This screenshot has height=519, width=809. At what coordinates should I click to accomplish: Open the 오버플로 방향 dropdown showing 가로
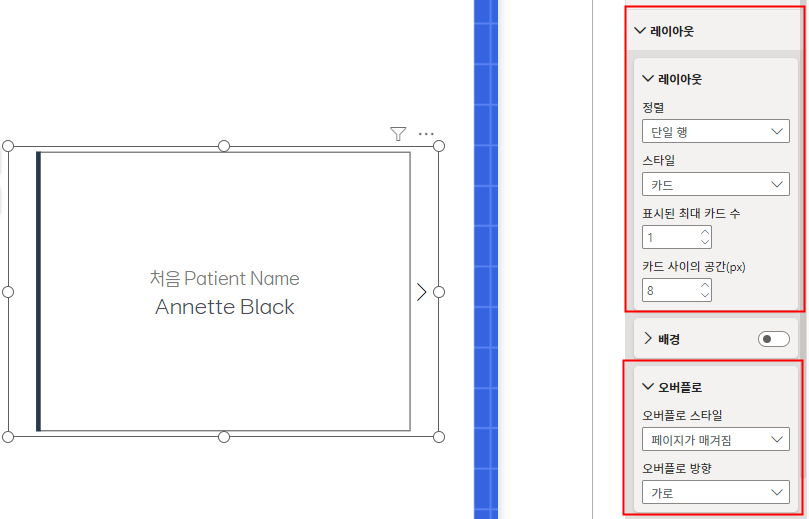click(x=716, y=492)
